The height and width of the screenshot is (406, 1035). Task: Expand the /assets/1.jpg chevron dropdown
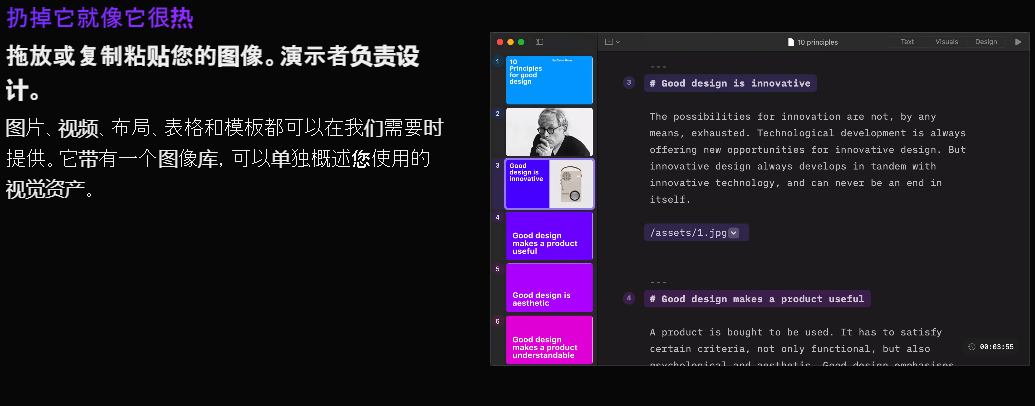[x=734, y=233]
